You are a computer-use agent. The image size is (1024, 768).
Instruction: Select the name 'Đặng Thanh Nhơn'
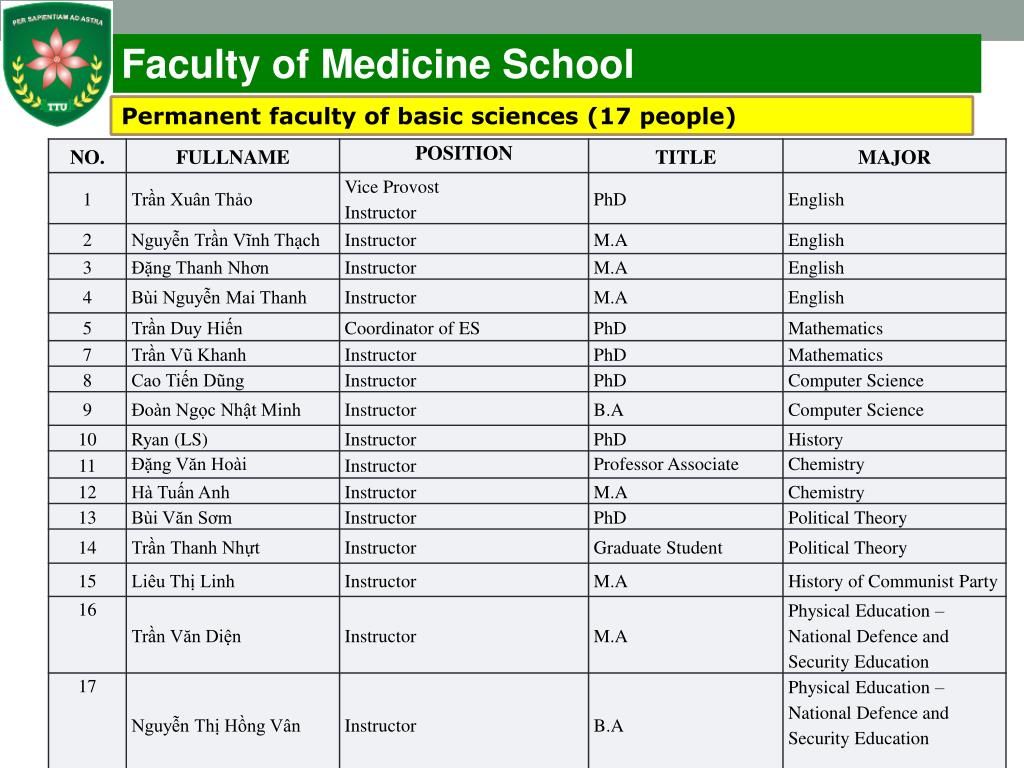click(200, 268)
